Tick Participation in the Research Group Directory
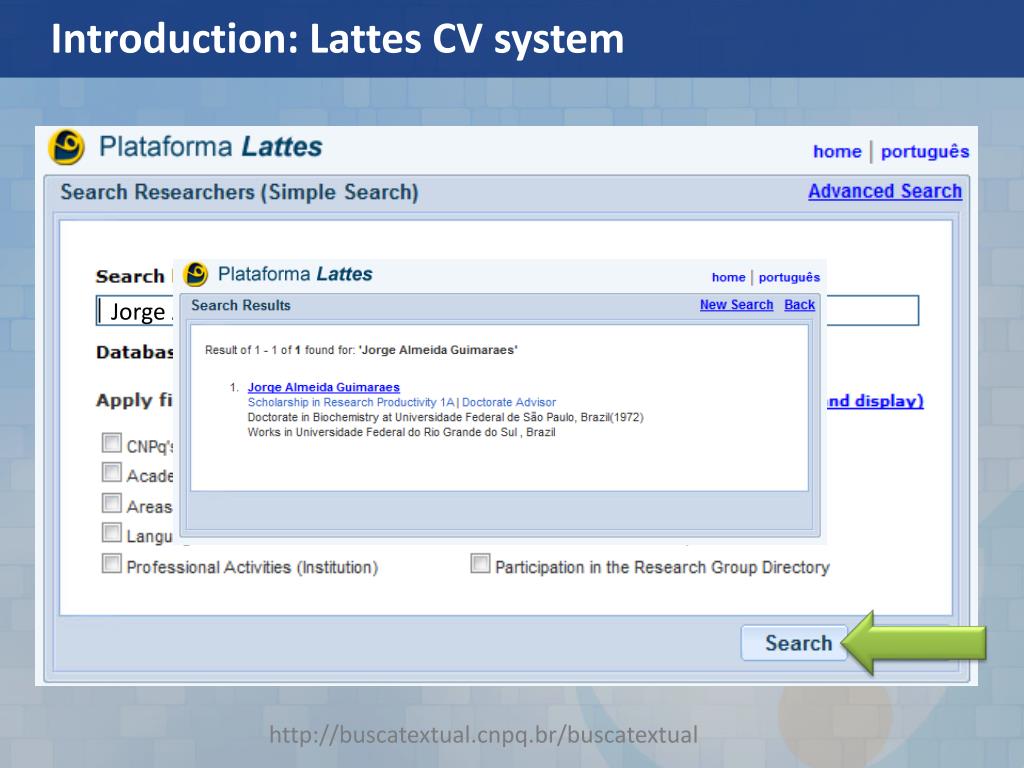This screenshot has width=1024, height=768. [481, 564]
